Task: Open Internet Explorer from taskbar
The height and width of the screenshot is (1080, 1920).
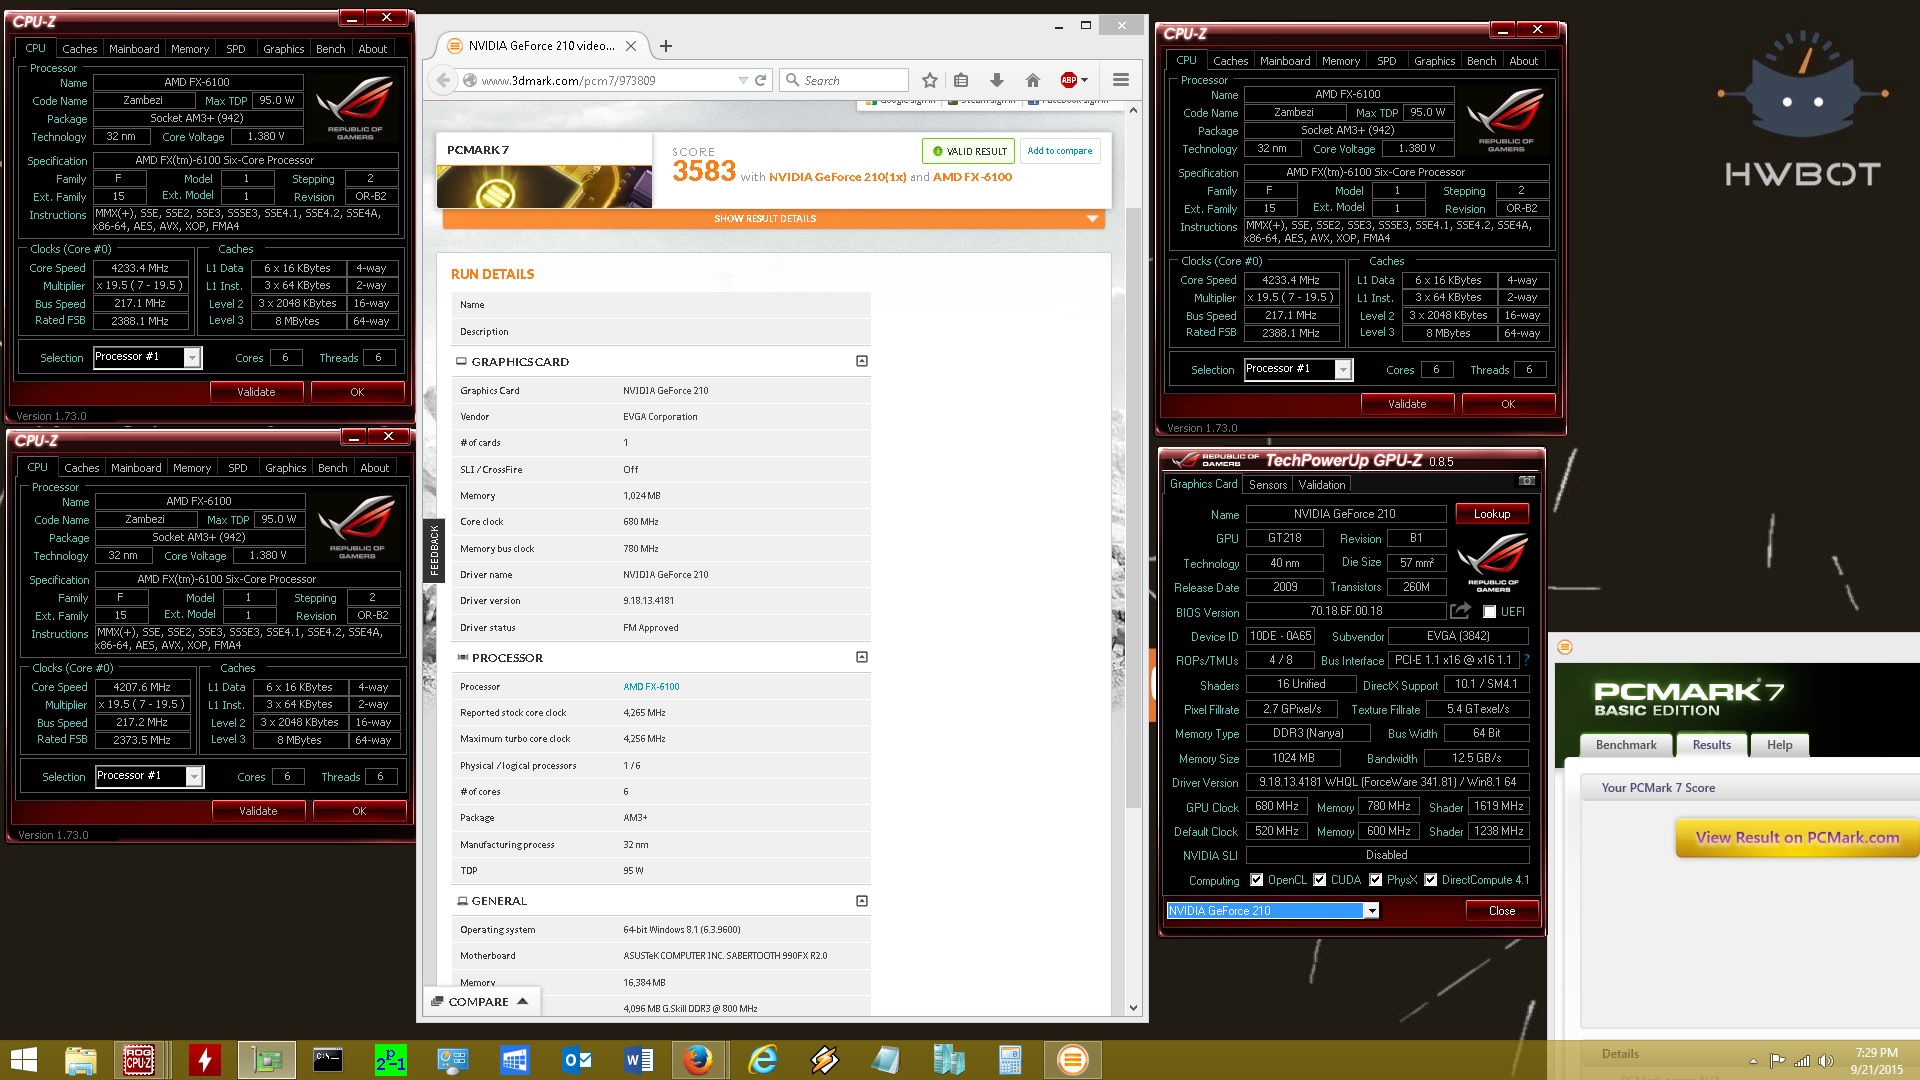Action: [x=763, y=1060]
